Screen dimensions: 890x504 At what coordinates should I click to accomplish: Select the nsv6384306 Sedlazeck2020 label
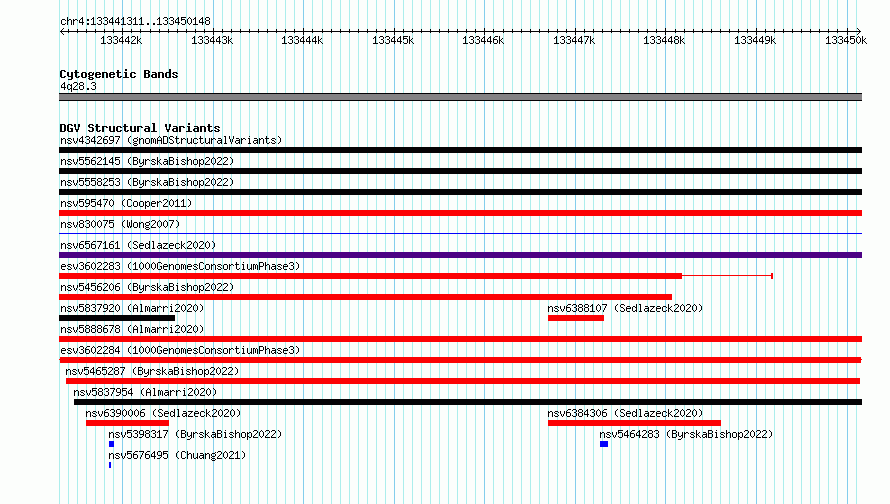tap(625, 413)
